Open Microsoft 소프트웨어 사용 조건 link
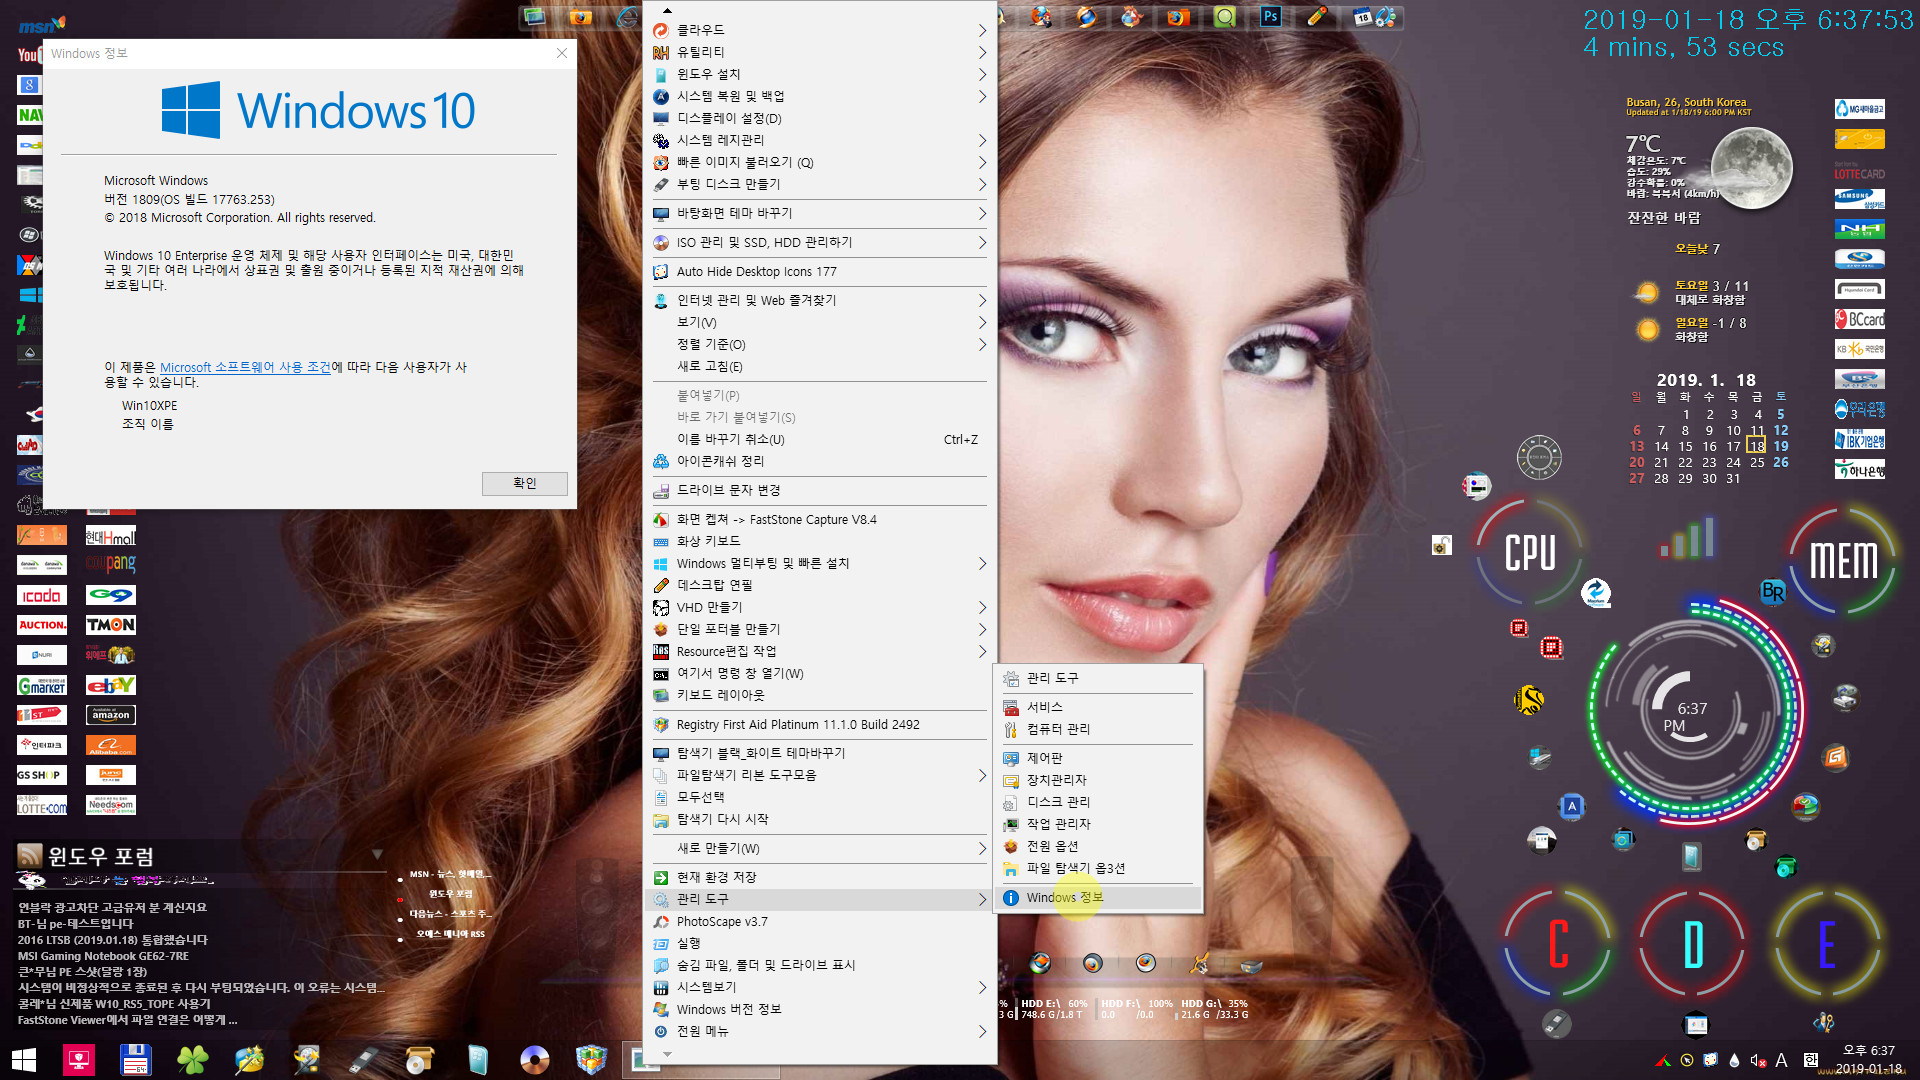The height and width of the screenshot is (1080, 1920). click(x=245, y=367)
